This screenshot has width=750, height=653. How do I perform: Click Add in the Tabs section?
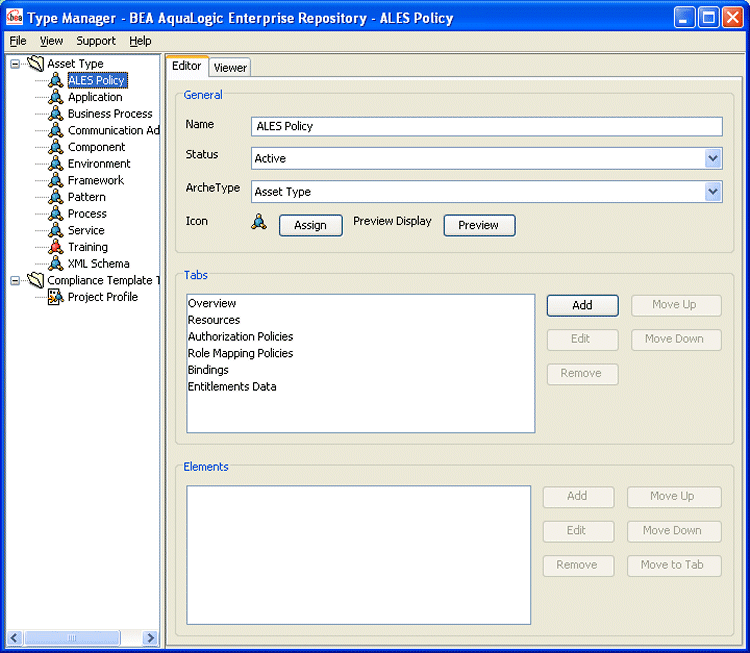(582, 305)
